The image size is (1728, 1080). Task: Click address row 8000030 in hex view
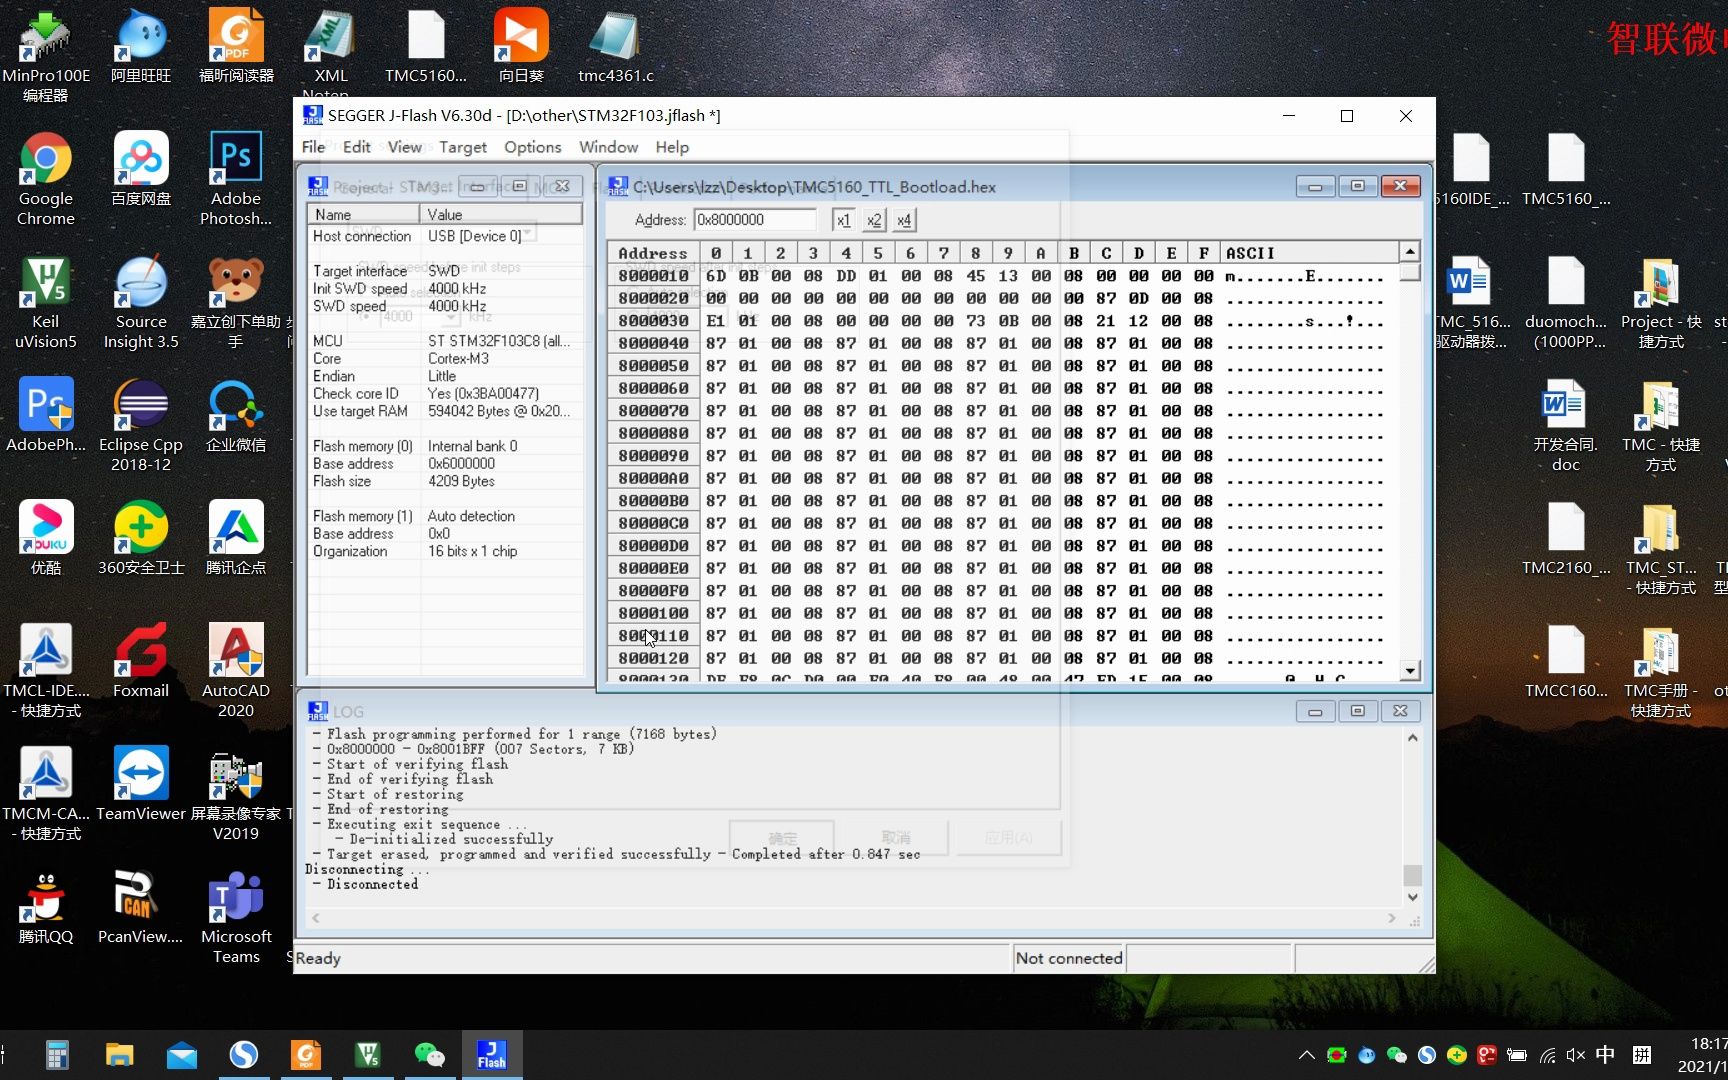pyautogui.click(x=653, y=321)
